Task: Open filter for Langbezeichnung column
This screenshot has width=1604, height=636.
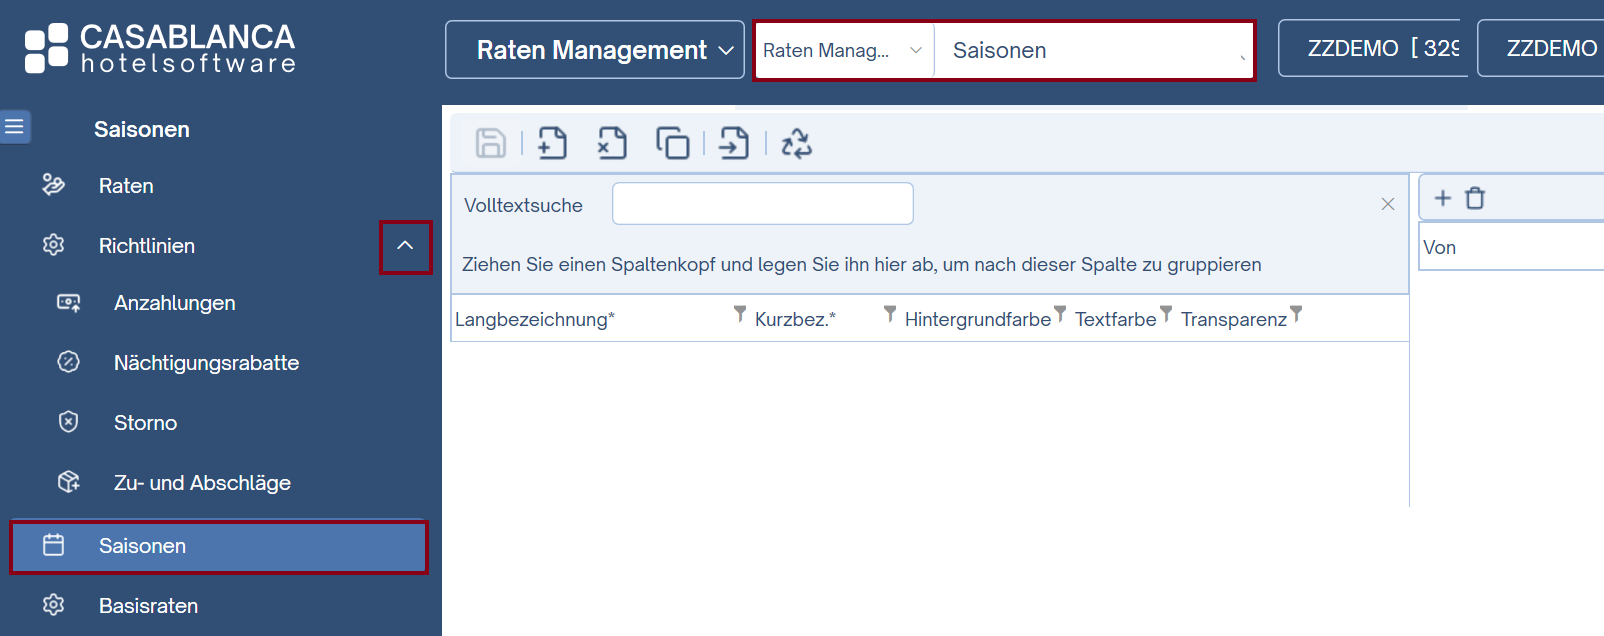Action: (x=740, y=315)
